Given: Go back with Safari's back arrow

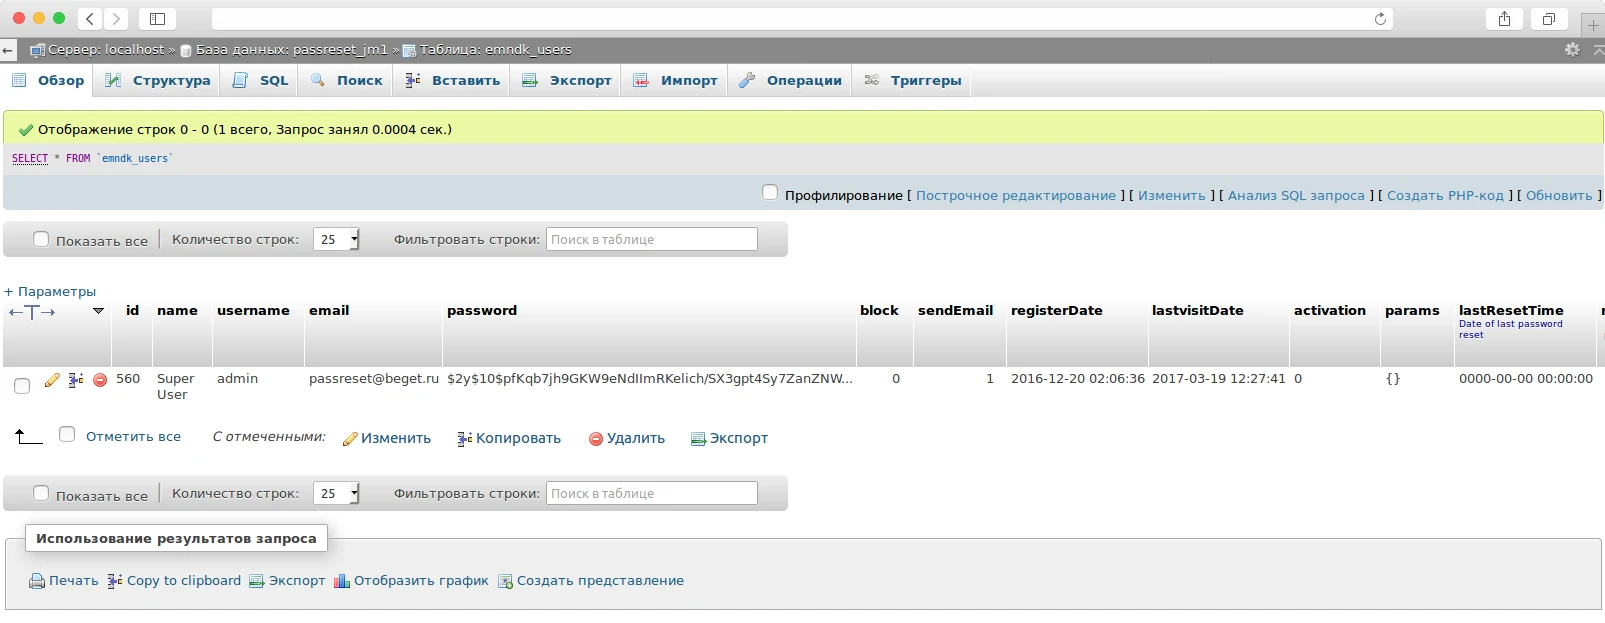Looking at the screenshot, I should (x=90, y=18).
